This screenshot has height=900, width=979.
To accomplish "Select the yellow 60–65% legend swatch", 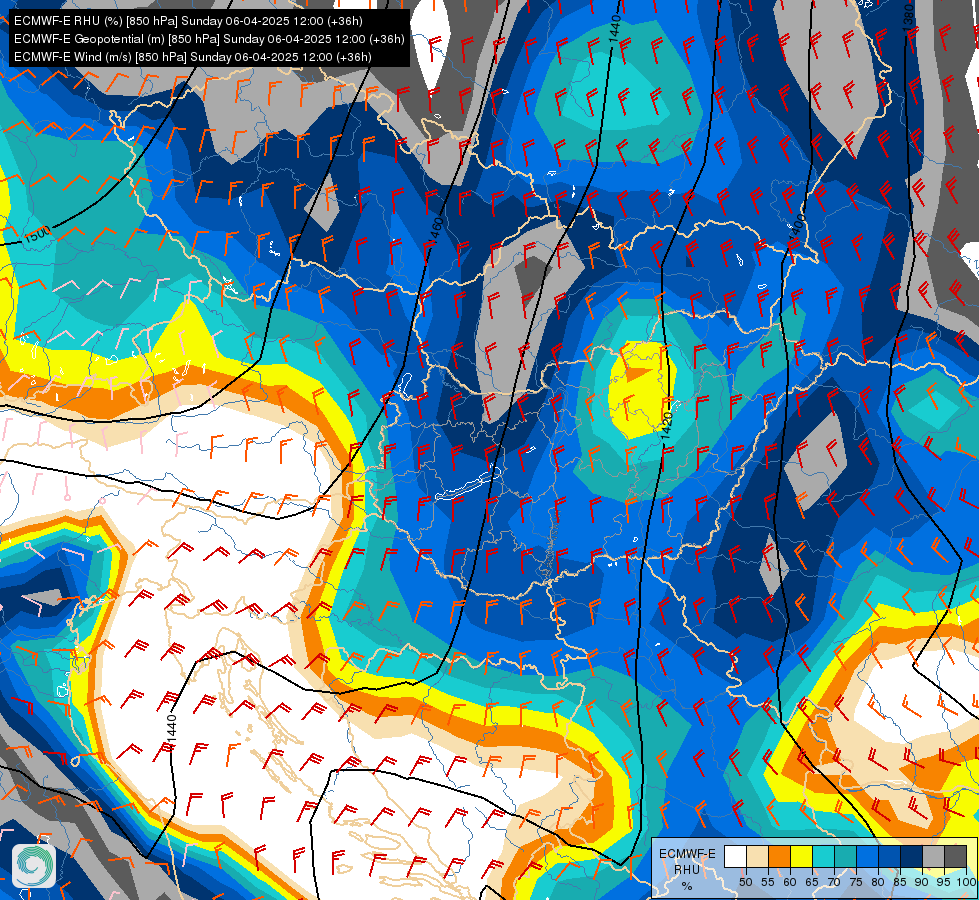I will point(801,857).
